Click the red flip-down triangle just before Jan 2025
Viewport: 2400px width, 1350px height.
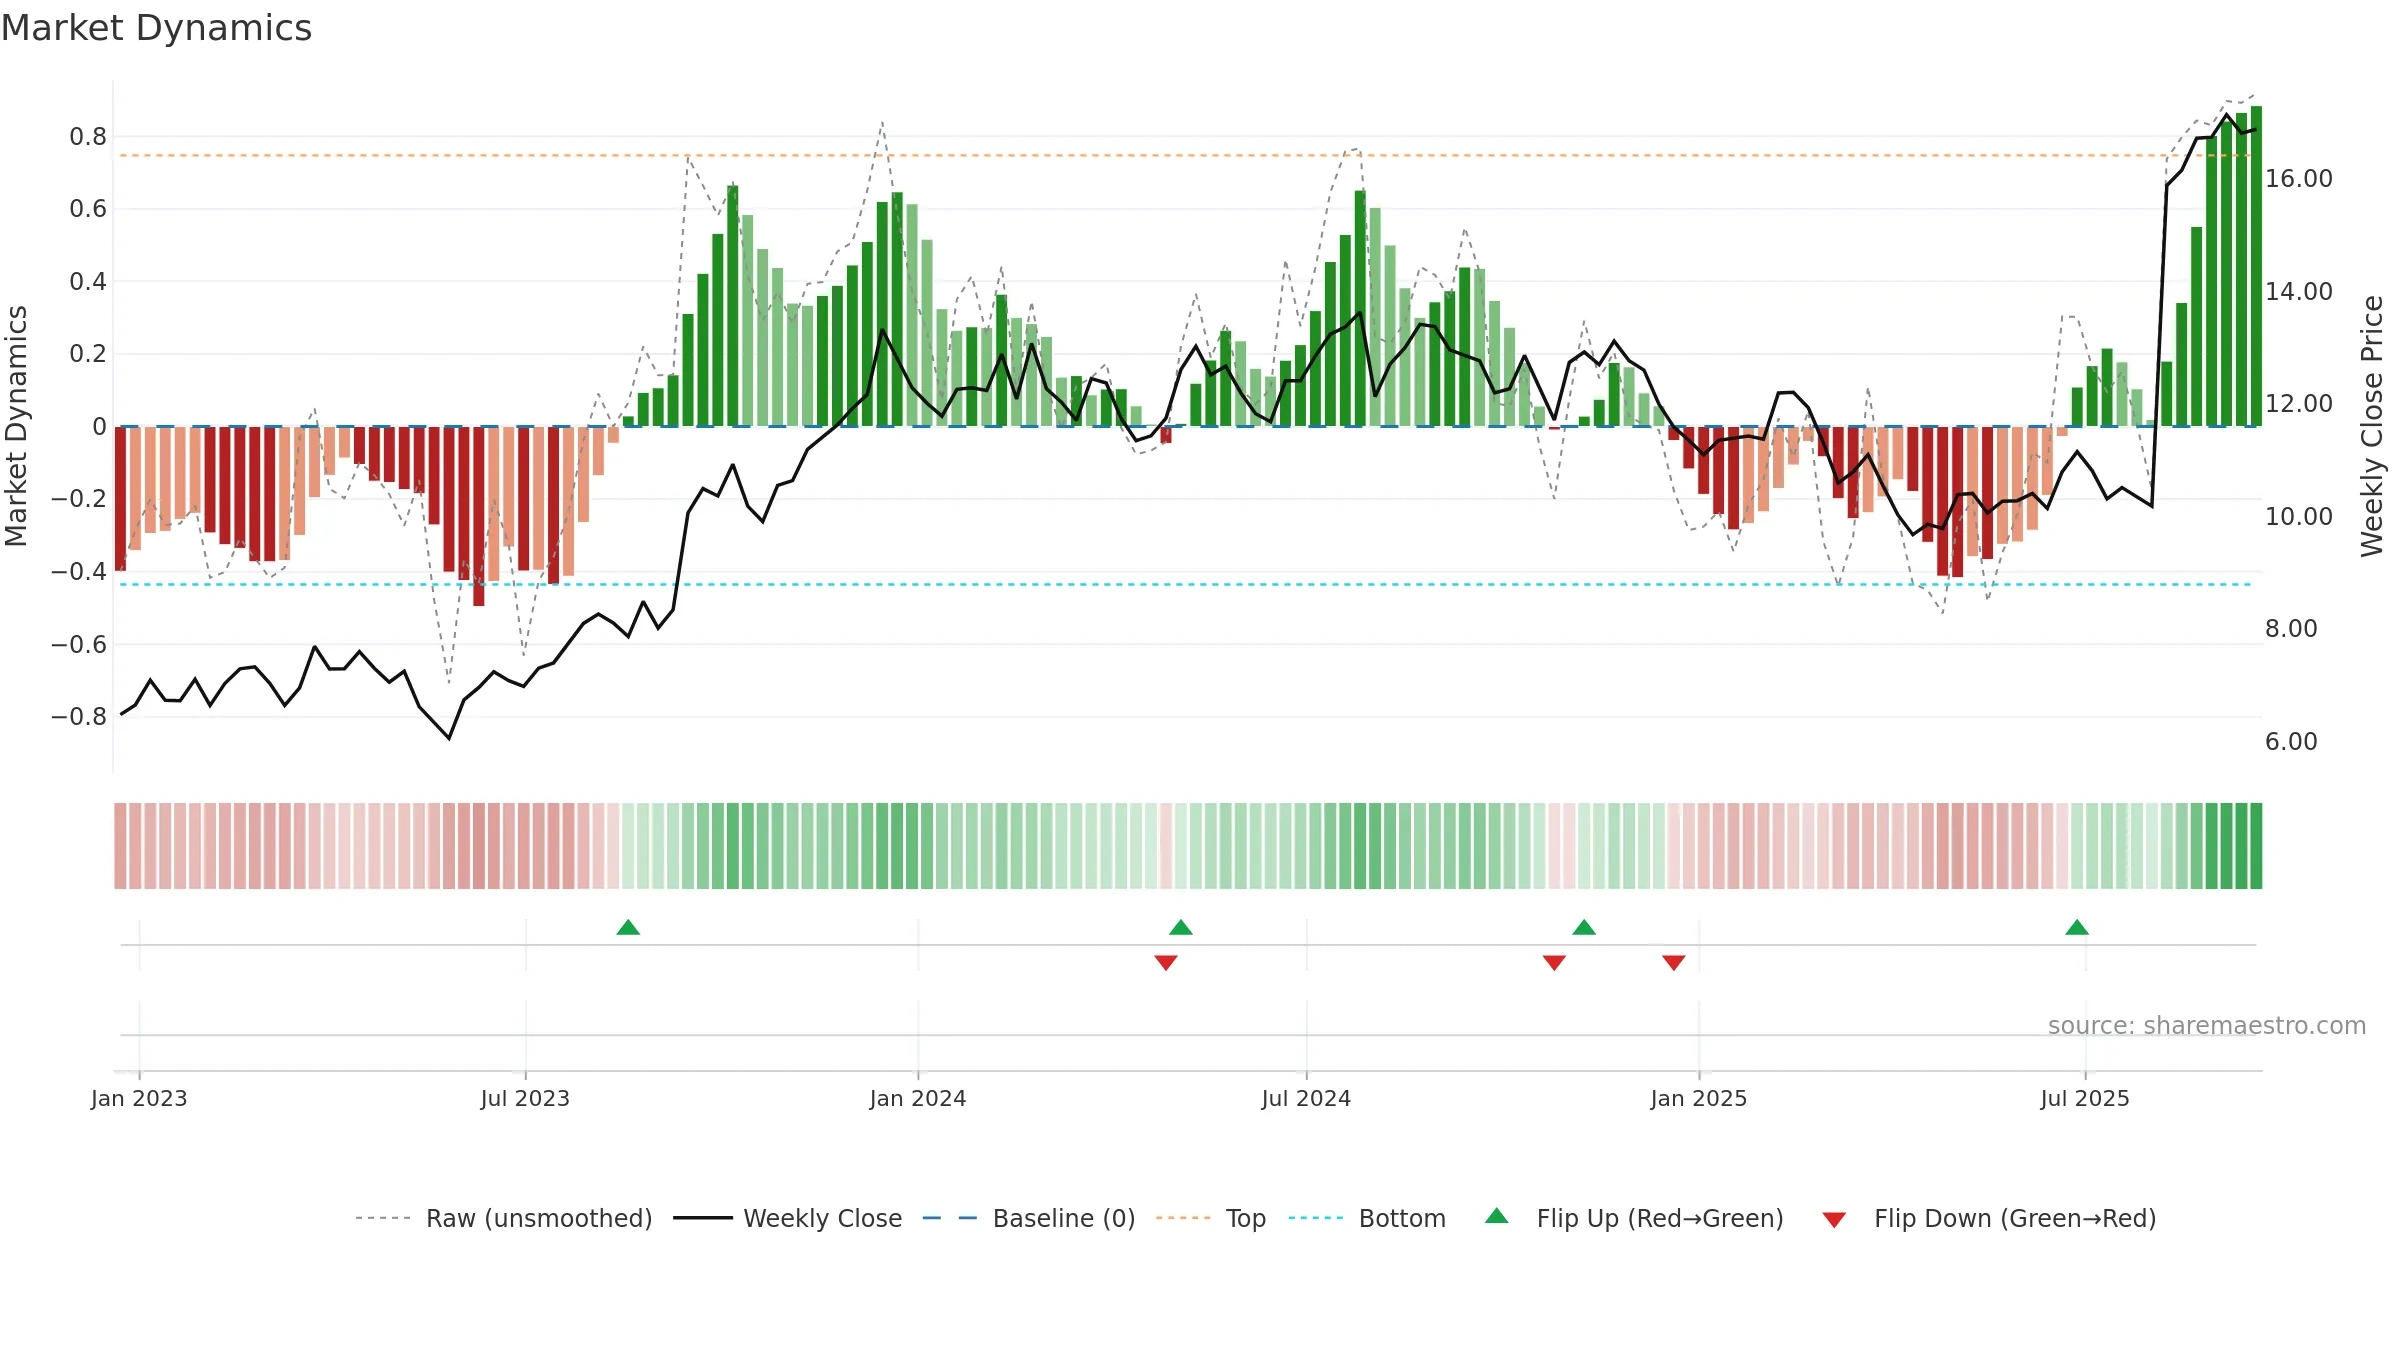tap(1674, 962)
